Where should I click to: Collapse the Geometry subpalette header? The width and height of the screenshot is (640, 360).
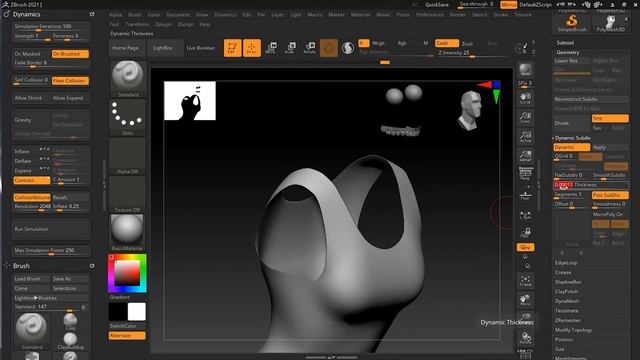point(568,52)
